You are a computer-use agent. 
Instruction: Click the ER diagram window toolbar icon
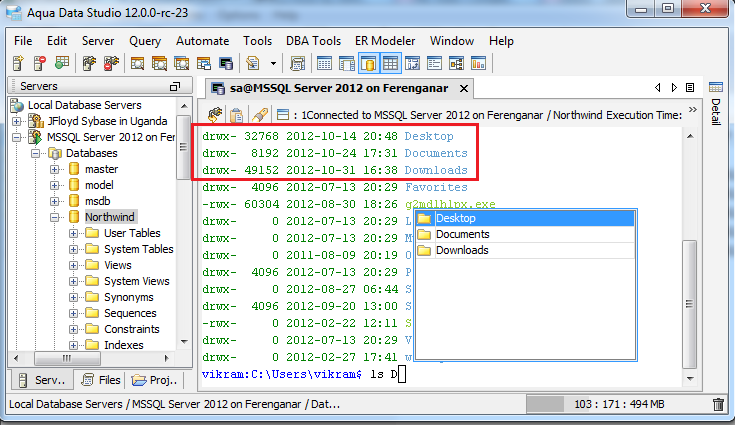point(457,63)
